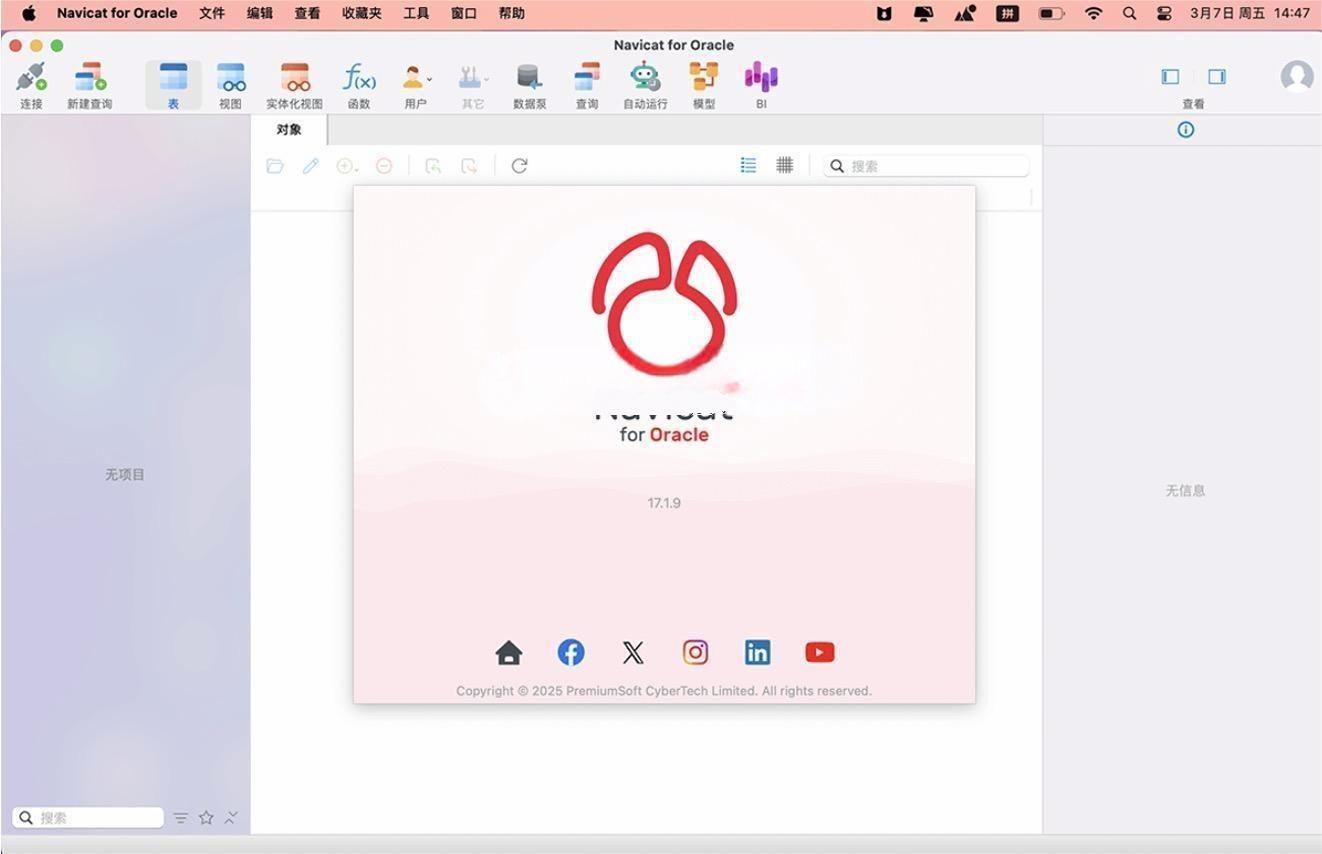Open the Window (窗口) menu
The image size is (1322, 854).
464,13
